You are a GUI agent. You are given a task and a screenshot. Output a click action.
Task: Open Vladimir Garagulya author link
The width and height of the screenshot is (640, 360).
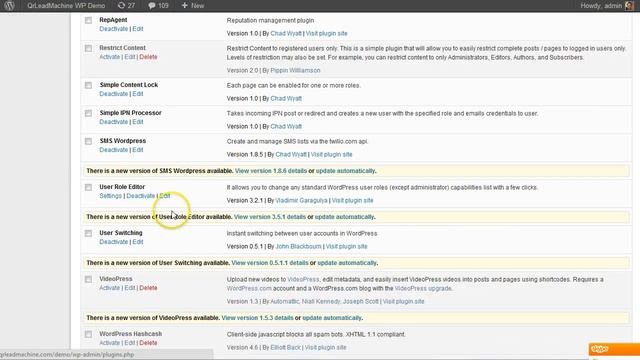(x=301, y=201)
